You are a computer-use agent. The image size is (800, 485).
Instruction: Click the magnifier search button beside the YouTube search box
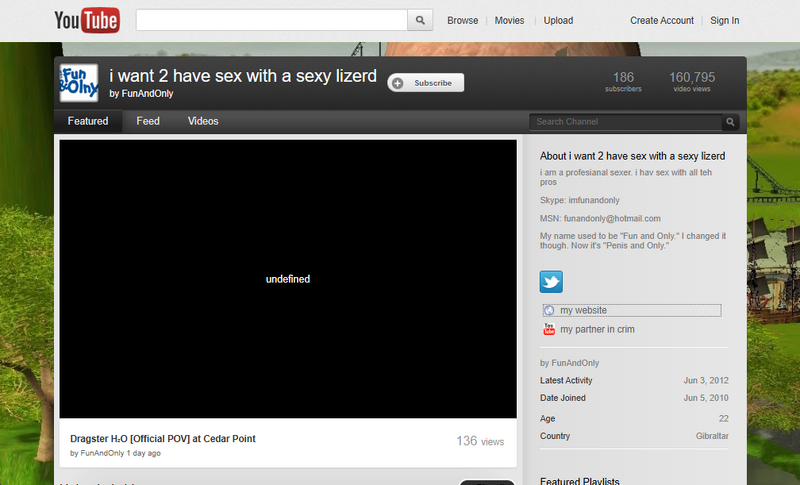[x=420, y=20]
